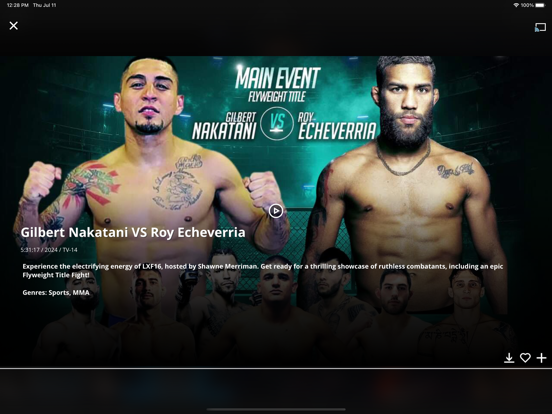
Task: Click the circular VS emblem on the poster
Action: click(277, 124)
